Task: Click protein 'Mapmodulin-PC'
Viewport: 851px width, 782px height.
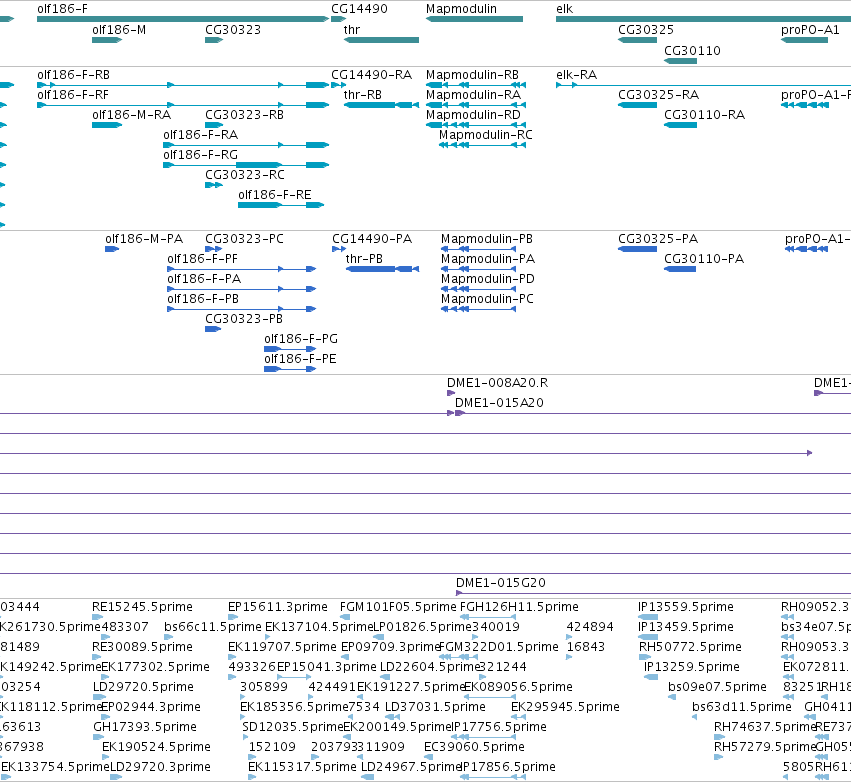Action: 487,300
